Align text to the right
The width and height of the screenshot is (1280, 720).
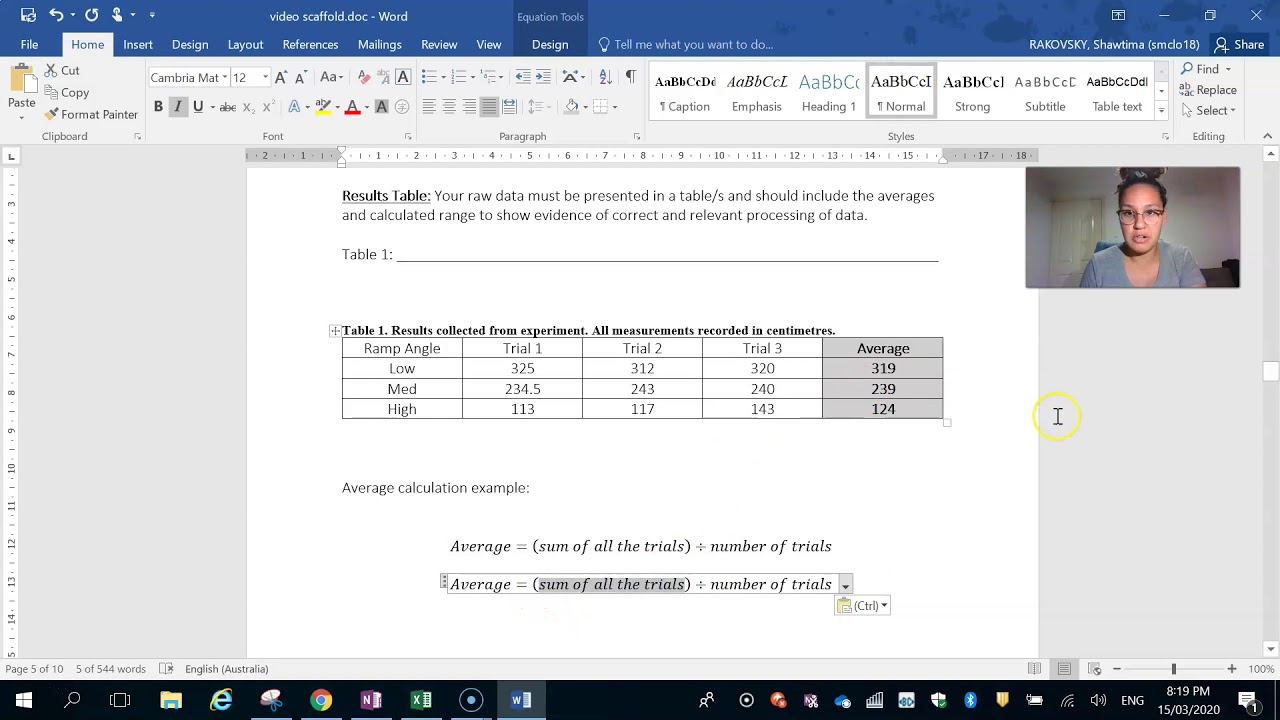469,107
